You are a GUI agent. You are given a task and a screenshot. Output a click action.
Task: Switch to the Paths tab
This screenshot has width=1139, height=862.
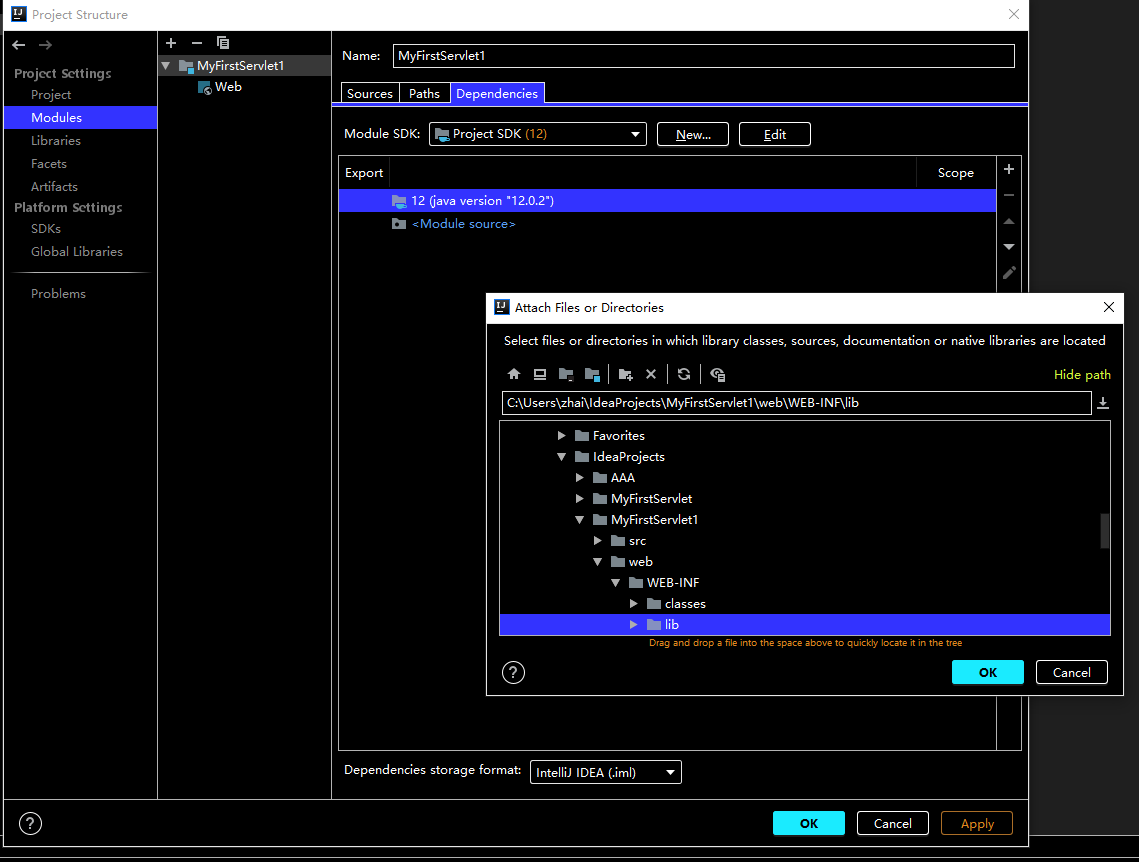[424, 94]
